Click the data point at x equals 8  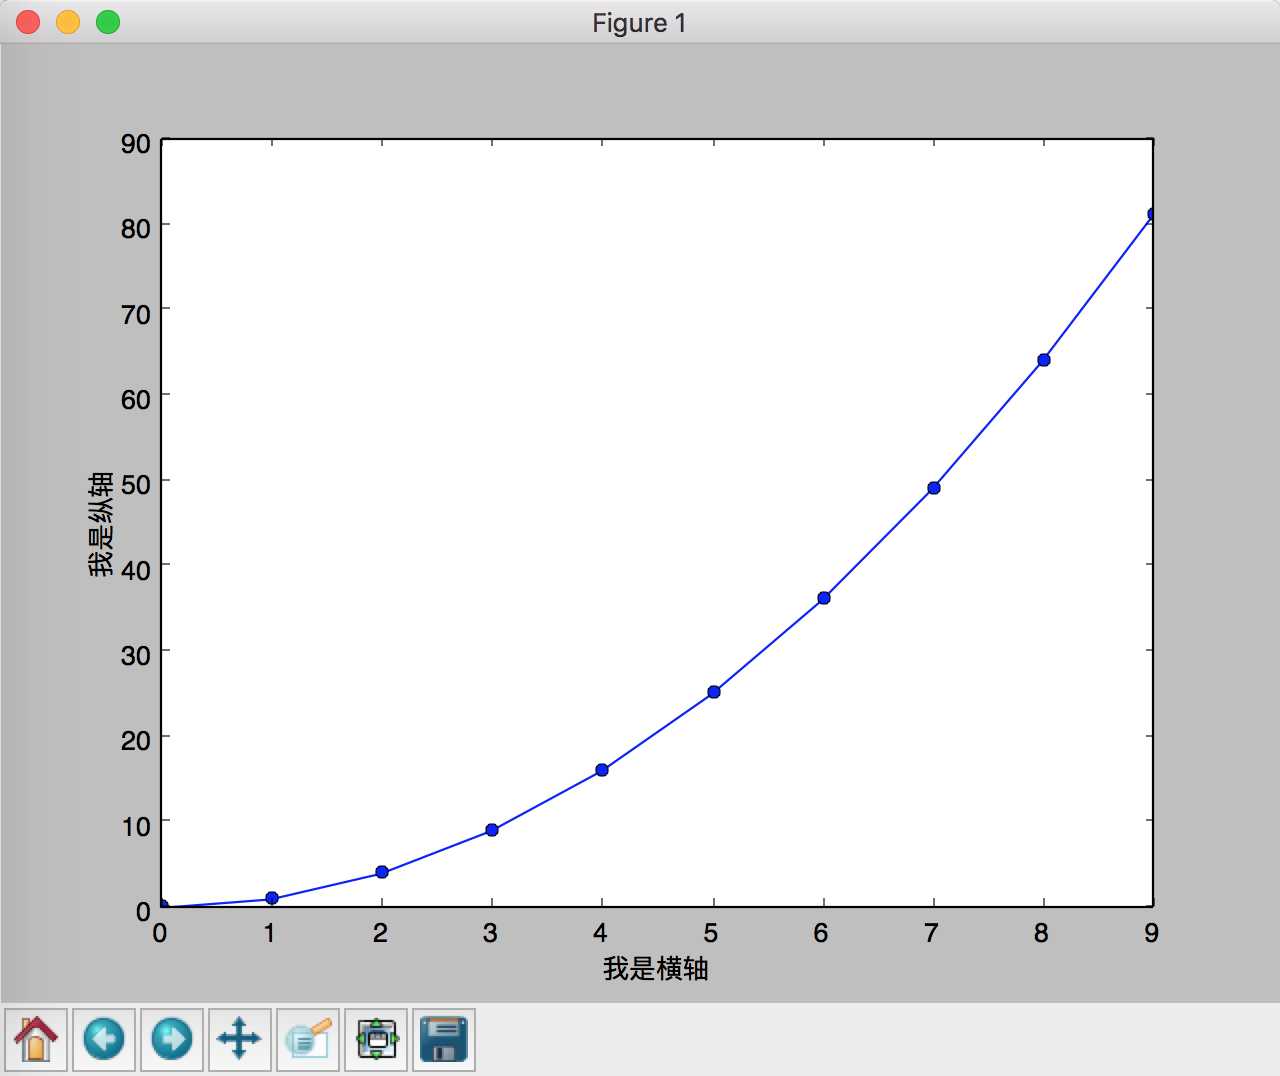click(1044, 360)
